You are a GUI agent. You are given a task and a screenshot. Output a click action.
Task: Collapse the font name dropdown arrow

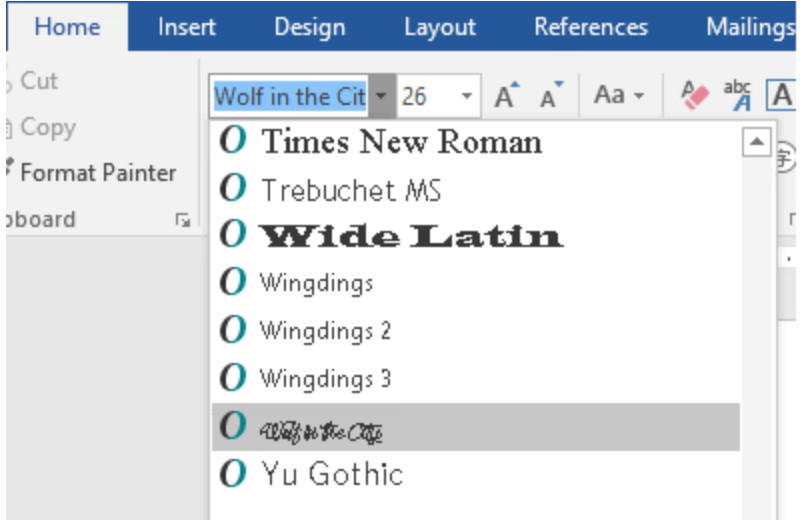[x=382, y=96]
